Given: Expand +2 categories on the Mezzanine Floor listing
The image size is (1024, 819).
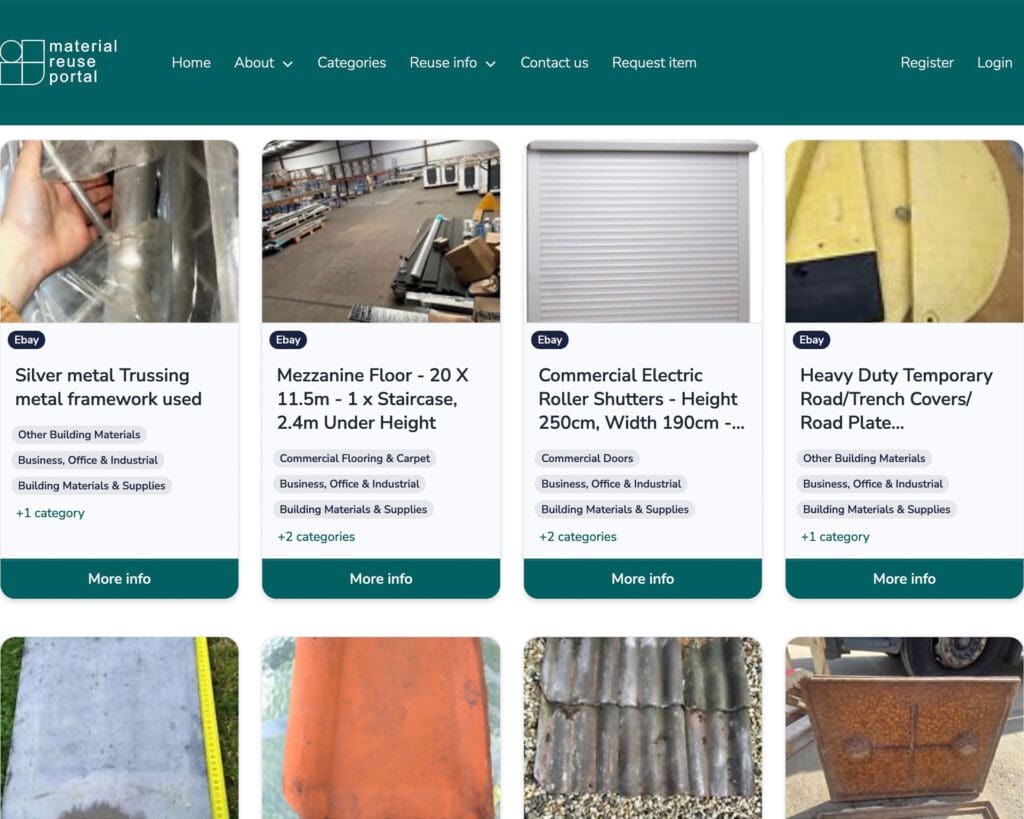Looking at the screenshot, I should [x=316, y=536].
